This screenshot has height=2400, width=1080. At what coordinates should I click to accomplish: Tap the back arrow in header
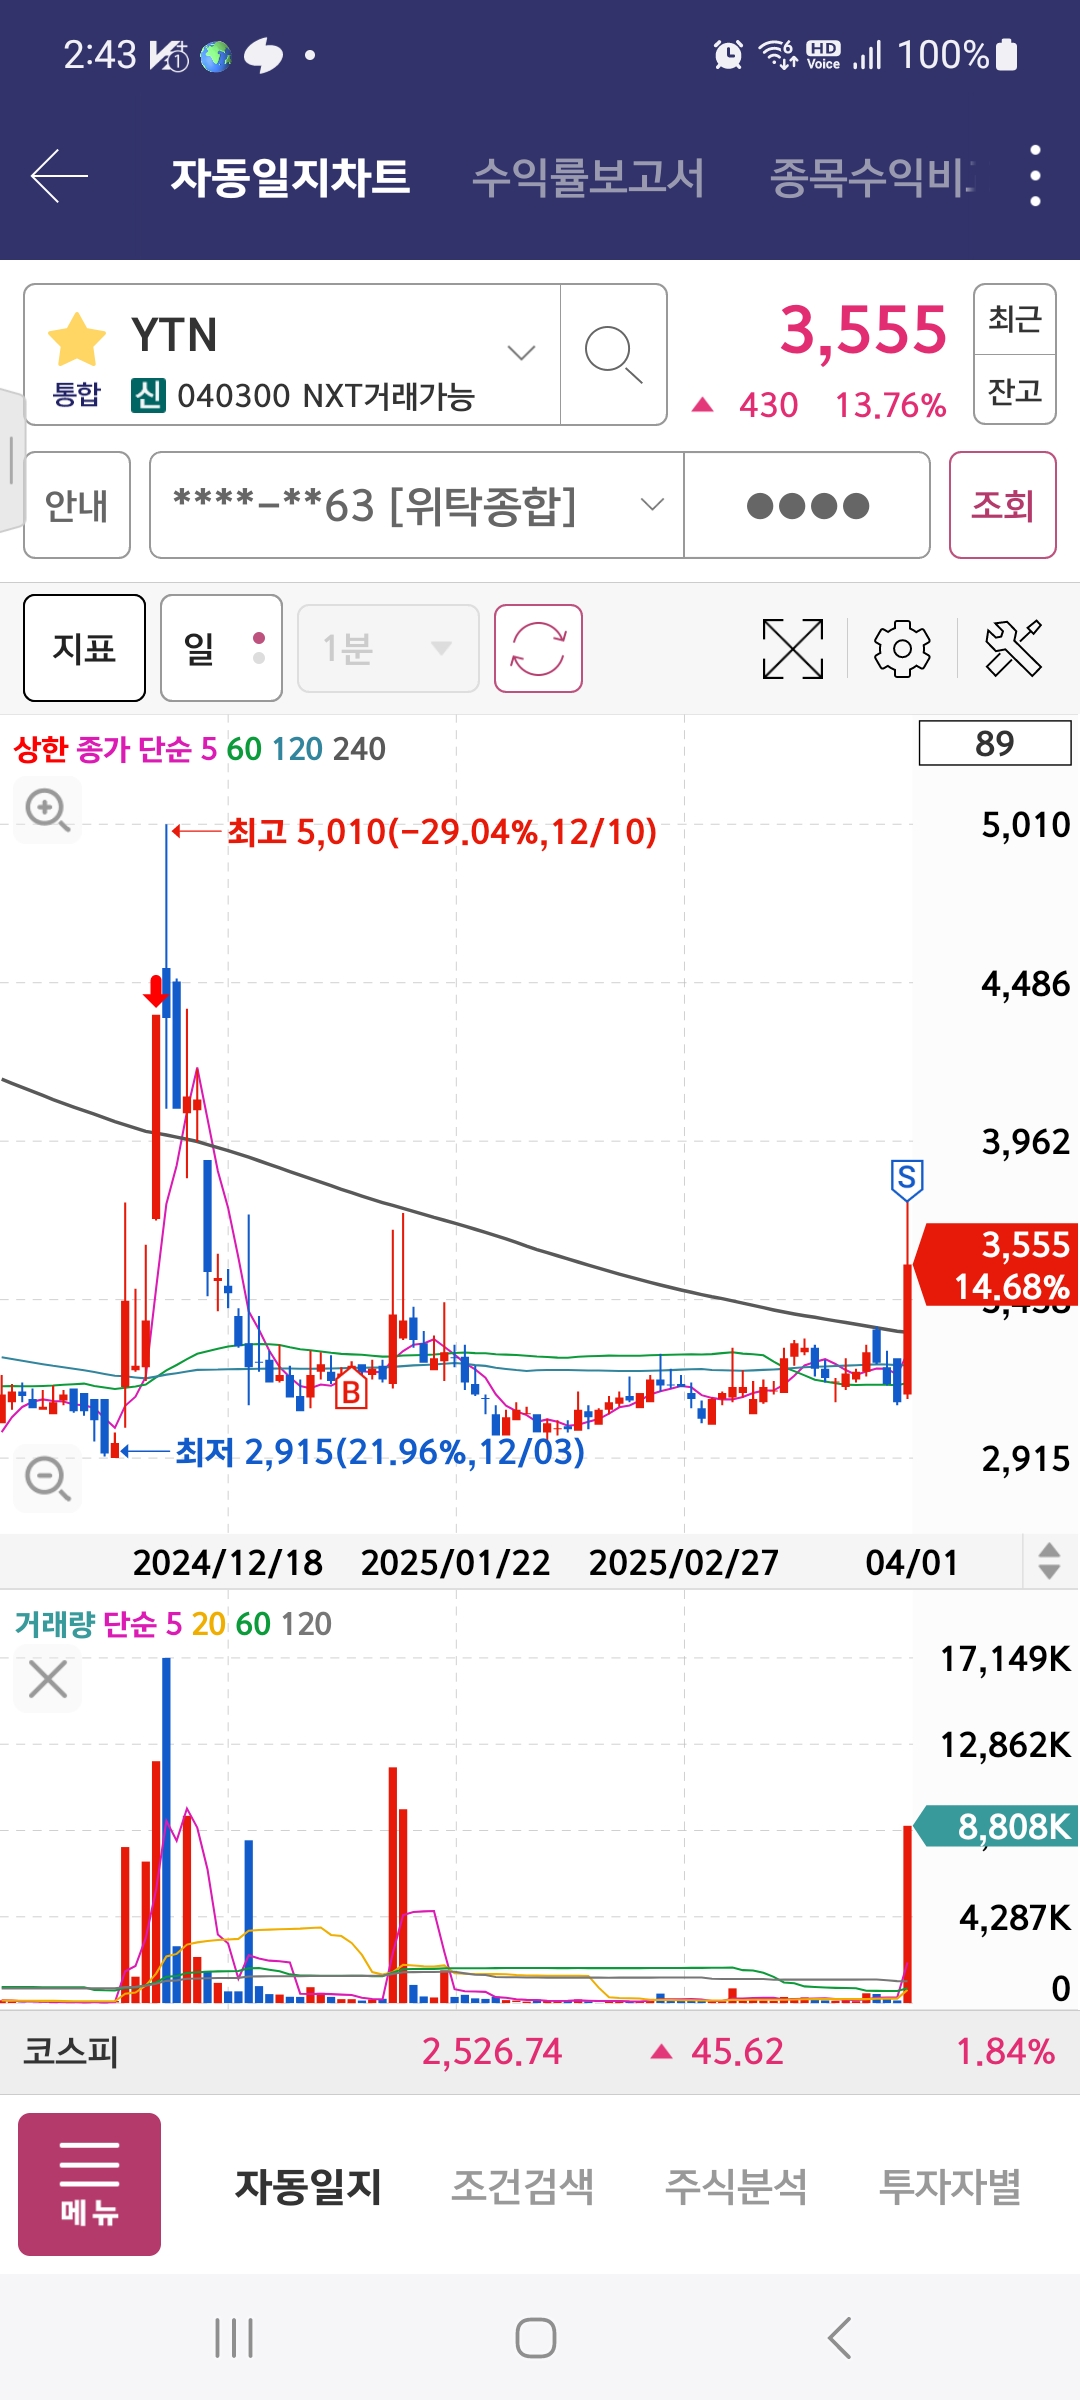click(x=59, y=176)
